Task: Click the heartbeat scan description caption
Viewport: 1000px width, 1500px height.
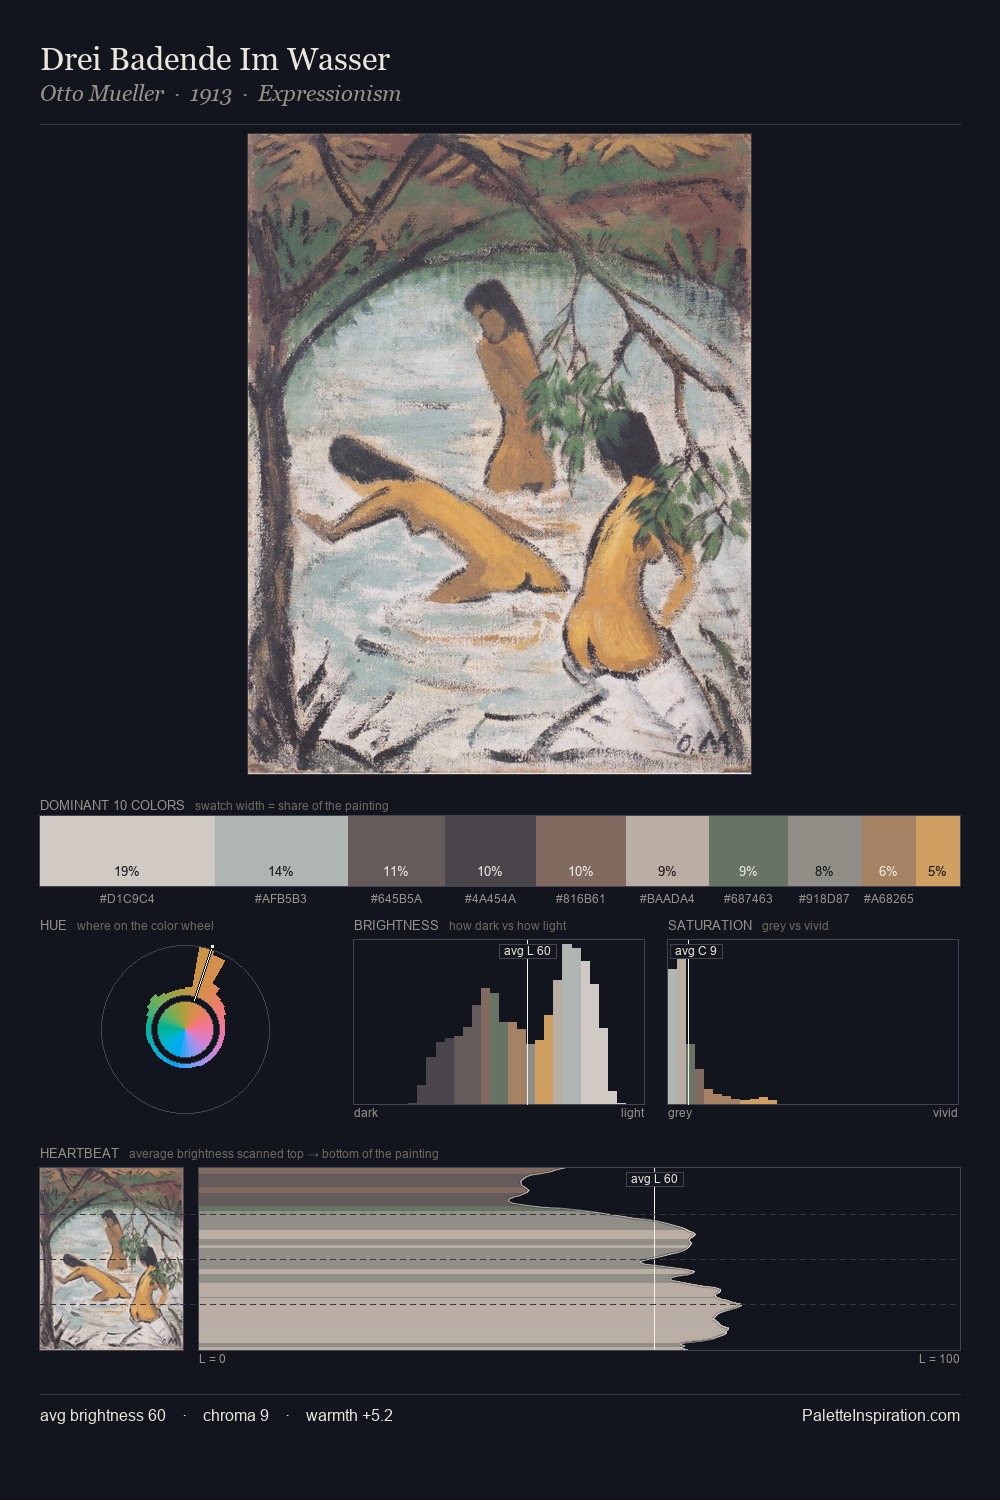Action: pyautogui.click(x=284, y=1154)
